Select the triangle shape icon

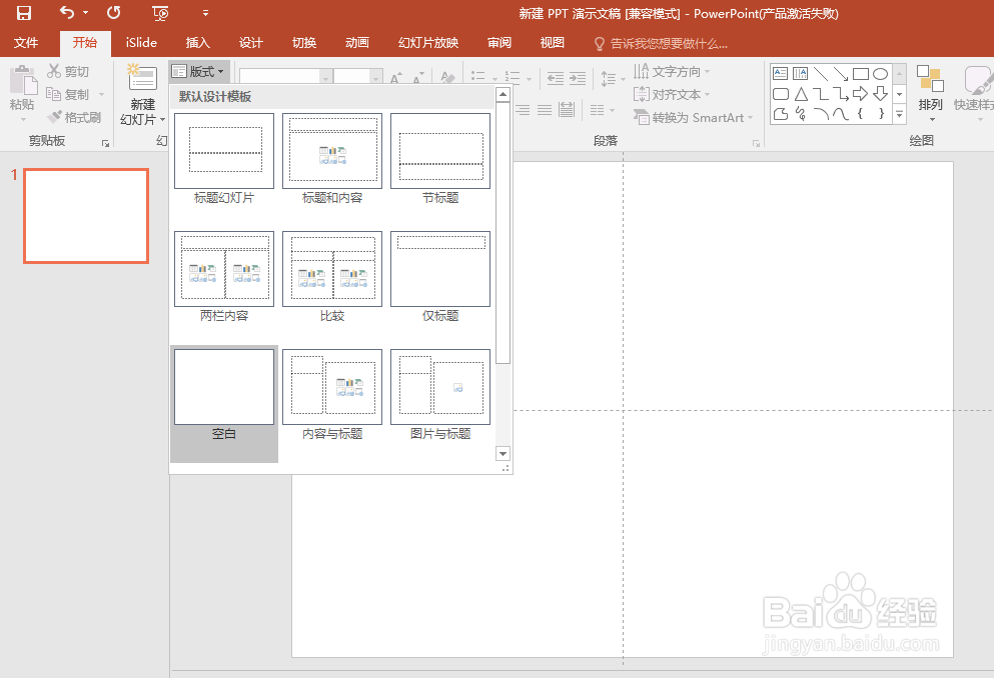(x=801, y=94)
